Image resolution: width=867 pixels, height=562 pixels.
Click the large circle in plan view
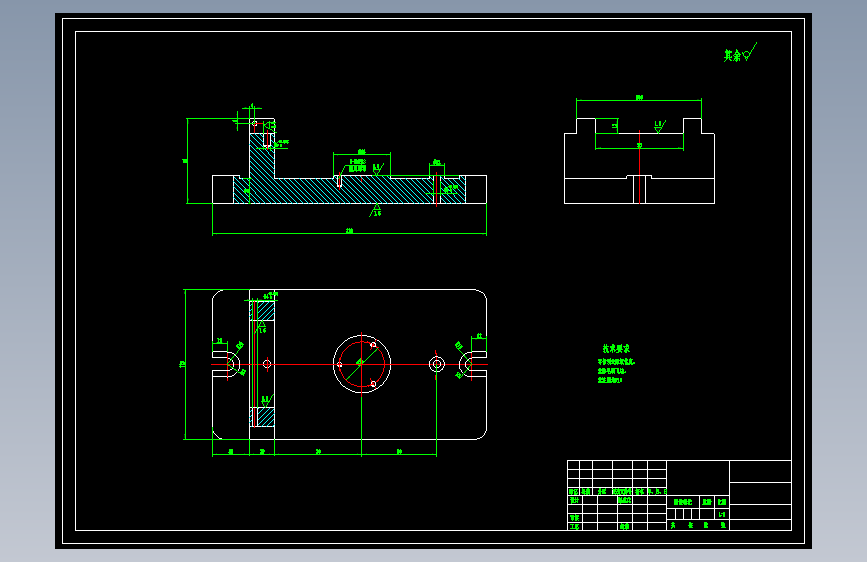pos(362,364)
